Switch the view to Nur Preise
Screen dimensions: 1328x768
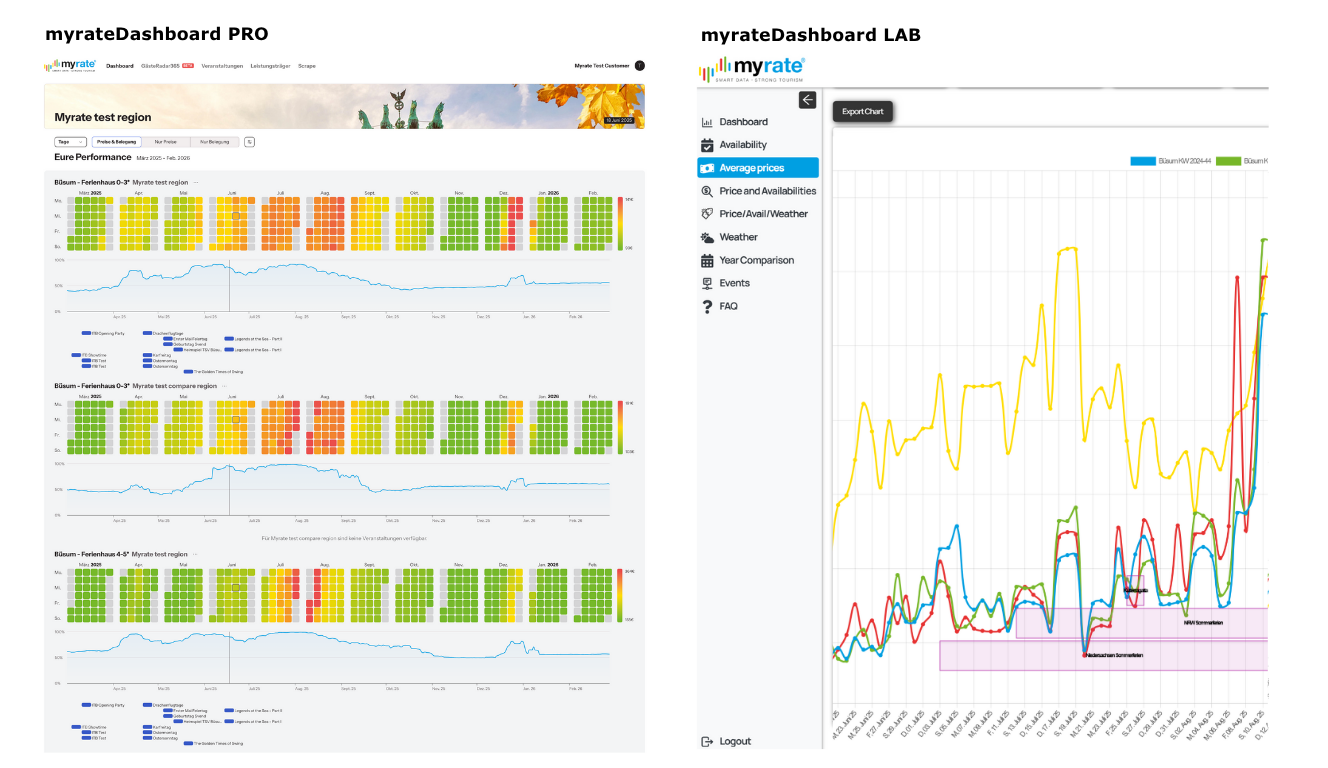(x=166, y=142)
